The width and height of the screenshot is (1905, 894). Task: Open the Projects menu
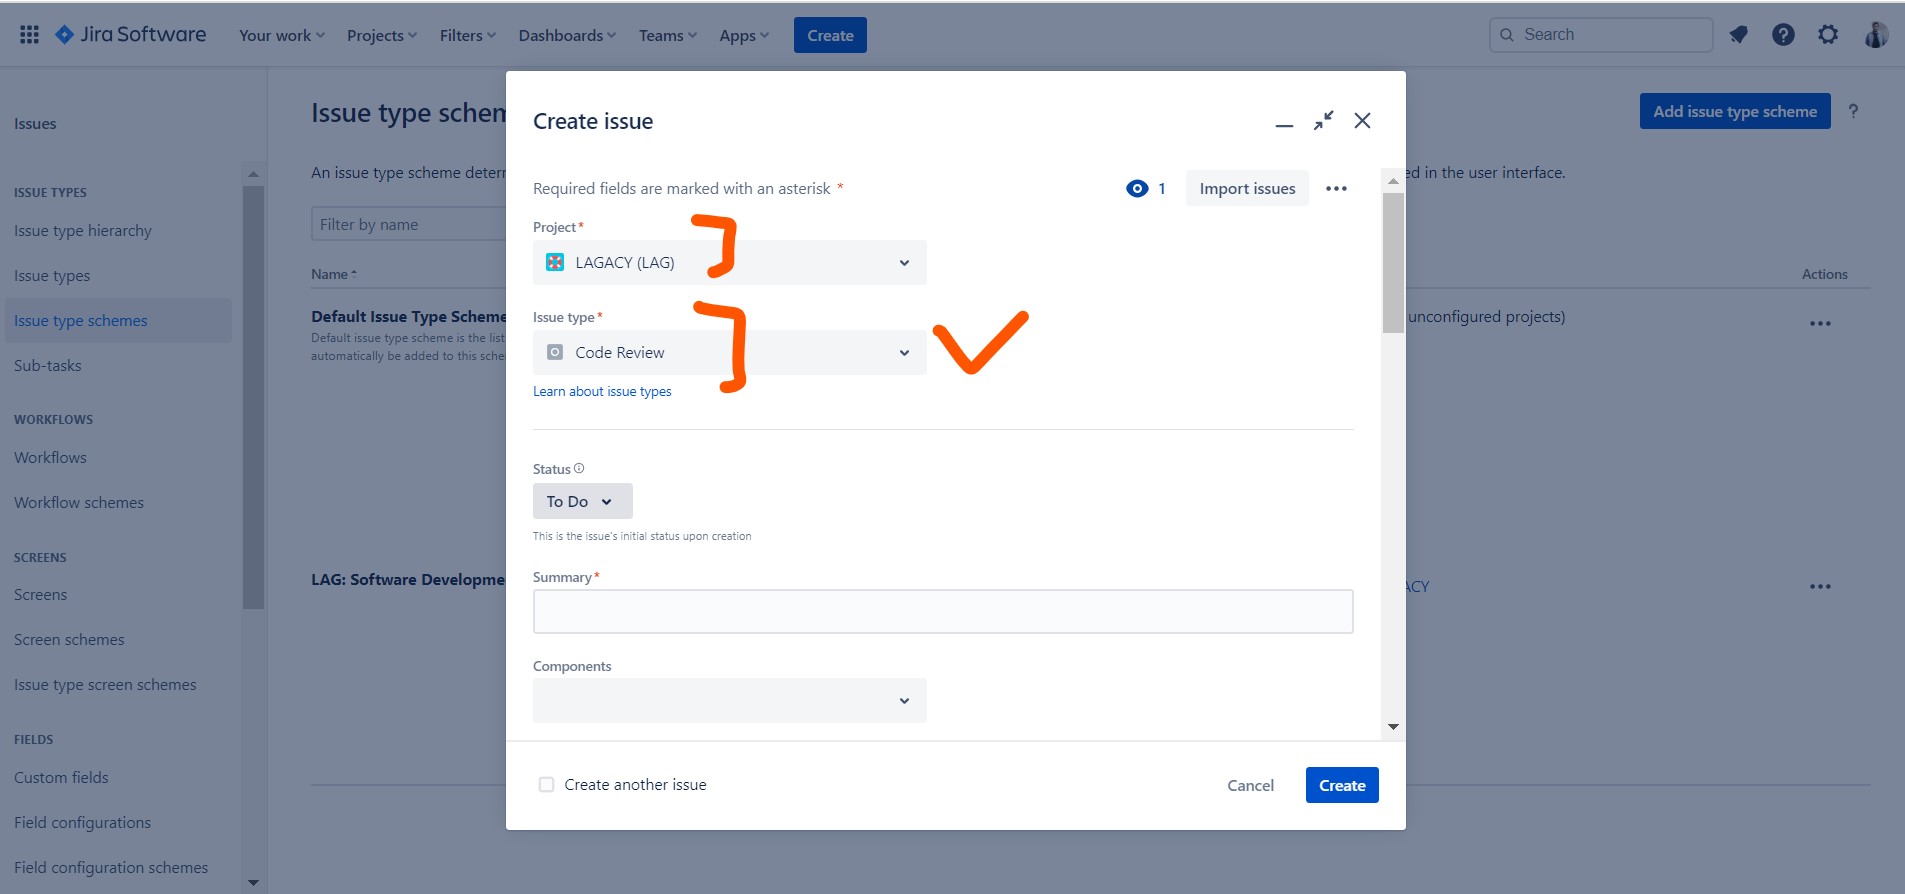coord(381,36)
